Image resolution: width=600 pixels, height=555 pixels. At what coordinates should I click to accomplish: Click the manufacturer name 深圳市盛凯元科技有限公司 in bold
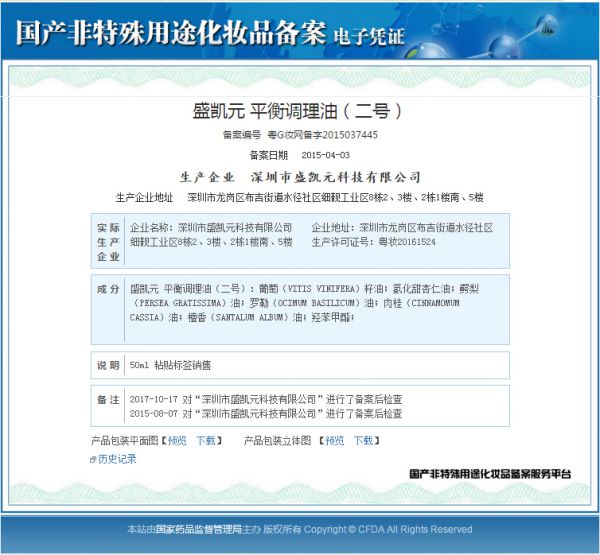tap(336, 177)
